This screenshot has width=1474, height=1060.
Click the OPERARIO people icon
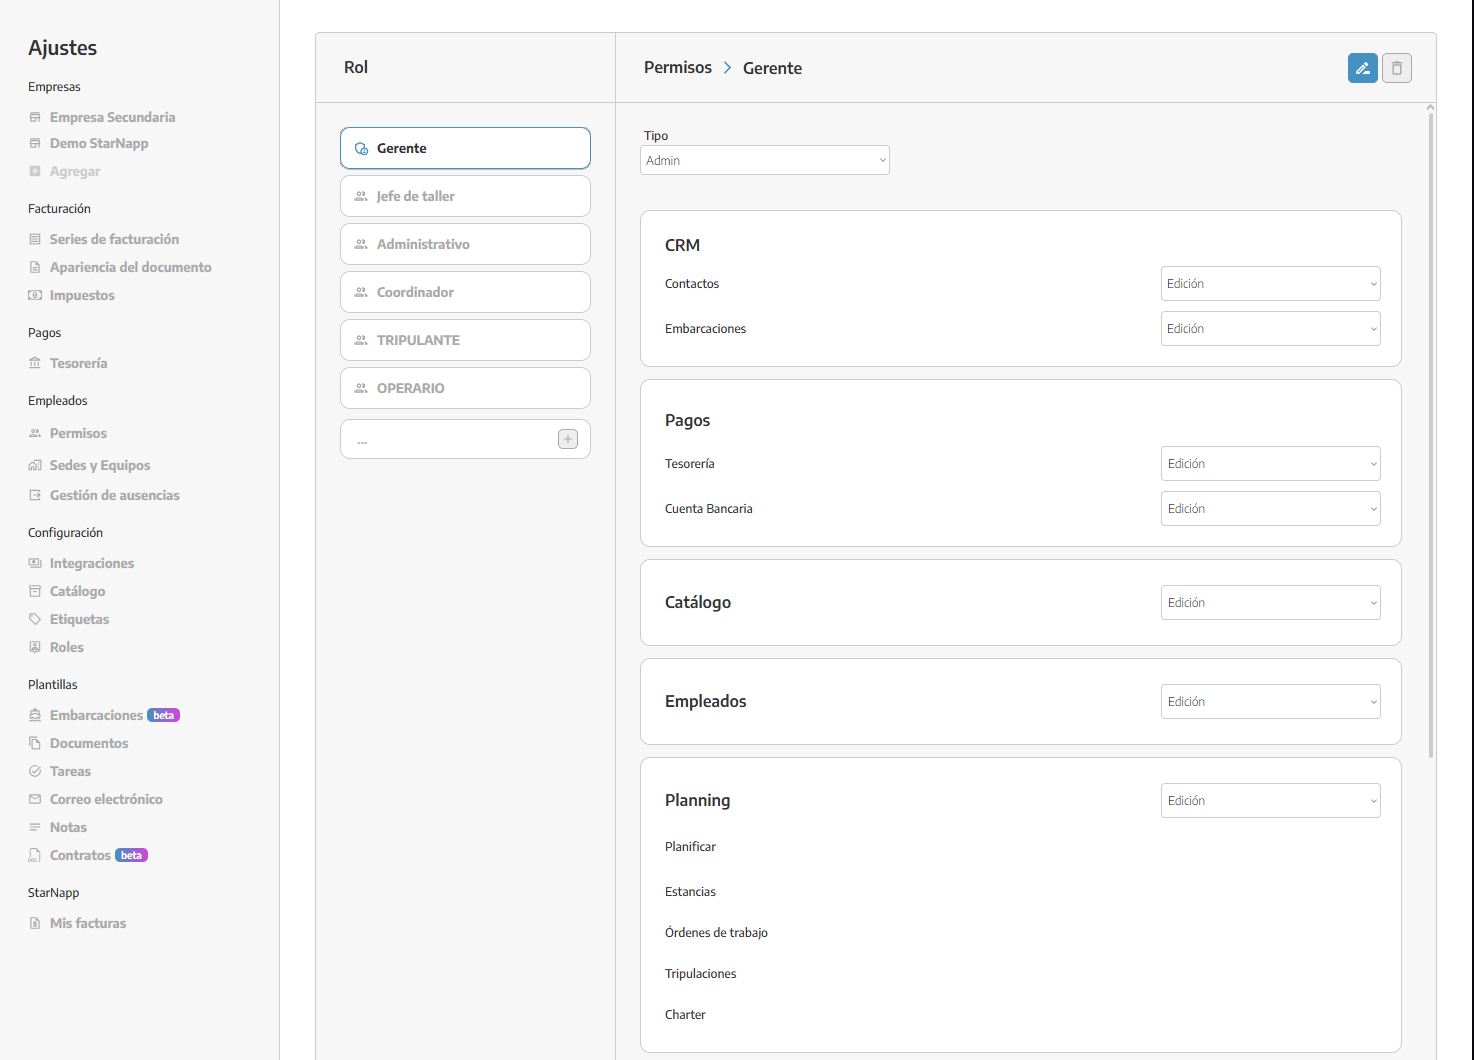(362, 388)
